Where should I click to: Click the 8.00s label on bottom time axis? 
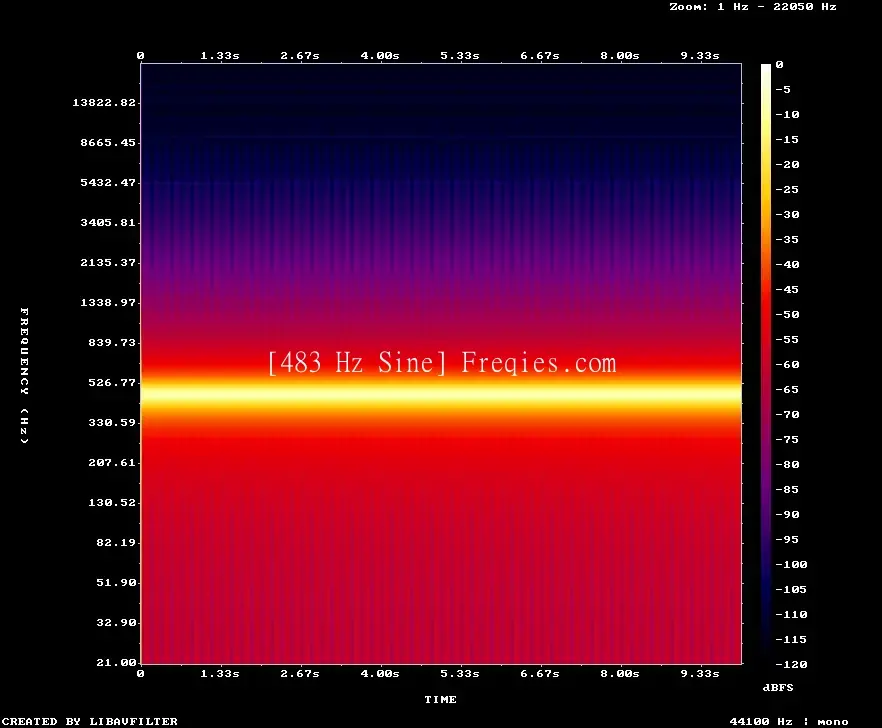click(x=619, y=673)
